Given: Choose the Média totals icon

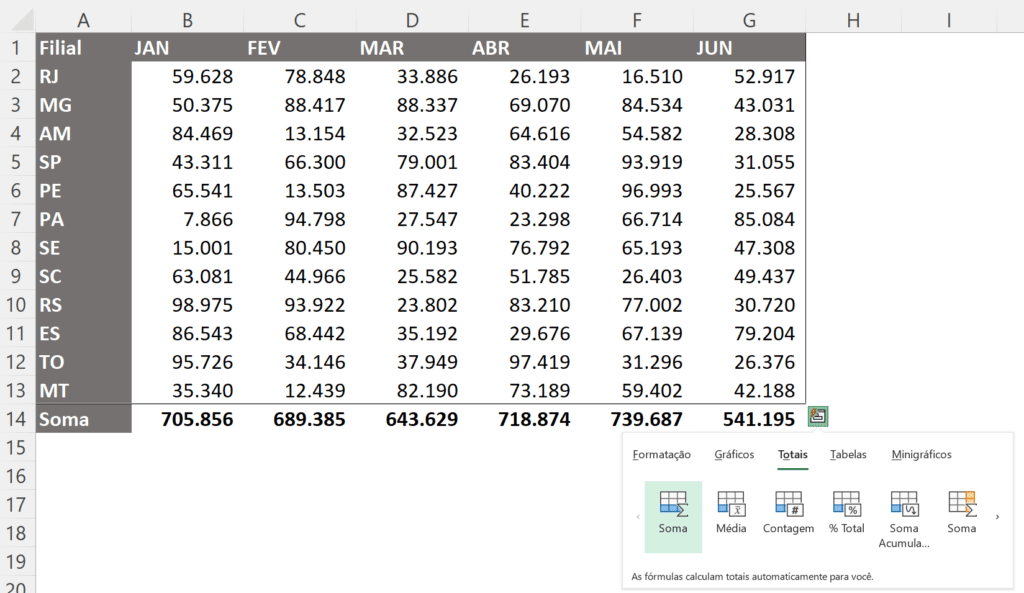Looking at the screenshot, I should pyautogui.click(x=731, y=513).
